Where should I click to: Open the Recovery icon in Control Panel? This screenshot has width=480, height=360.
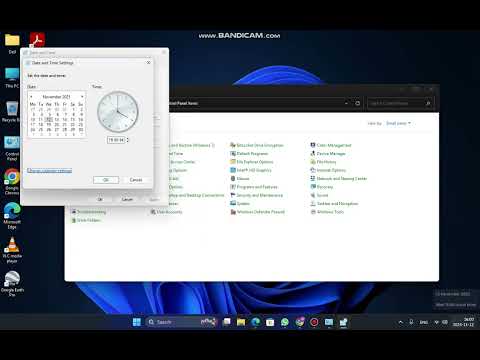point(313,187)
